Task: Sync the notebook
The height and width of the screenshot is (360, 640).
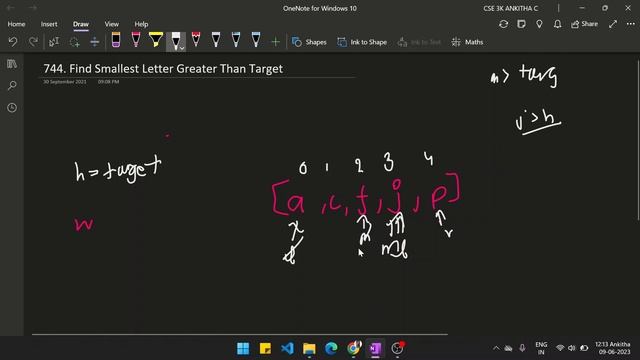Action: [x=504, y=24]
